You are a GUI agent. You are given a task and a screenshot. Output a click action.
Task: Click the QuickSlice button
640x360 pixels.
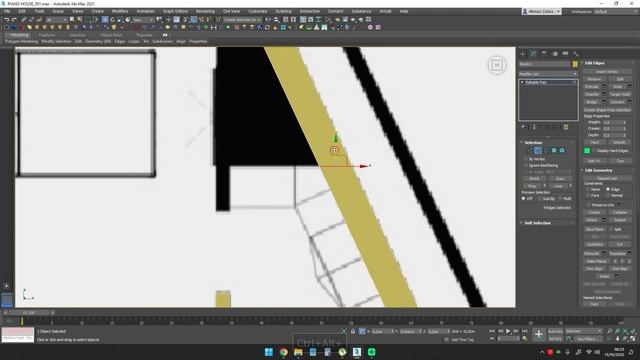pyautogui.click(x=594, y=244)
